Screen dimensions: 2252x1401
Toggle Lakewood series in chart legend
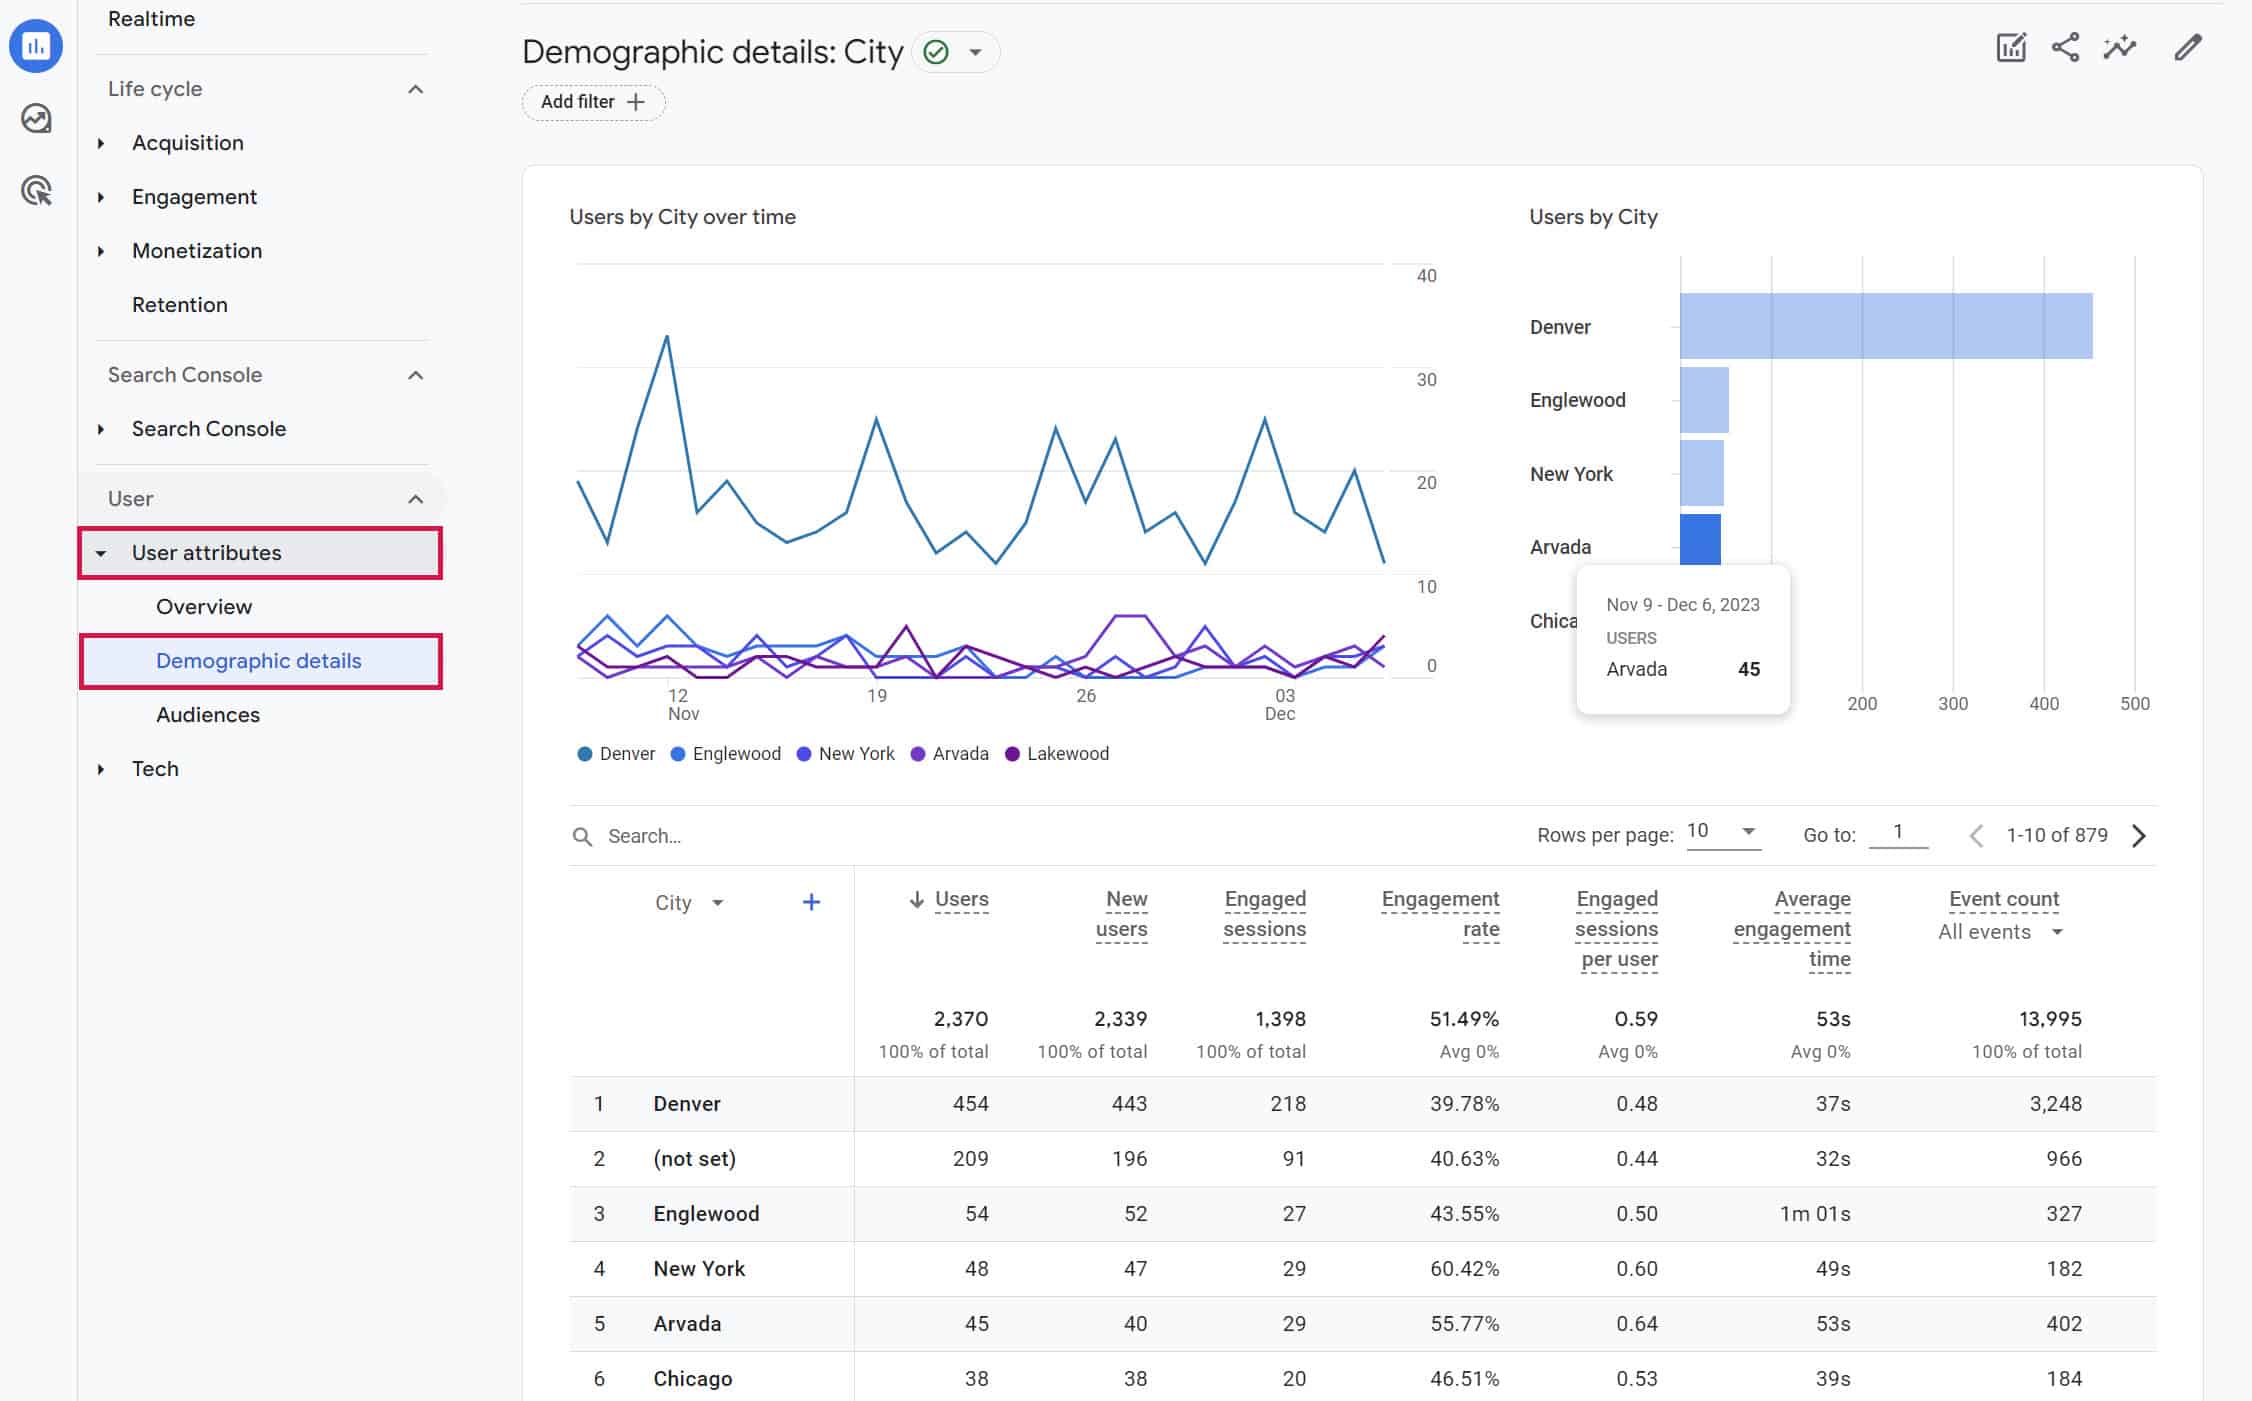click(1057, 754)
